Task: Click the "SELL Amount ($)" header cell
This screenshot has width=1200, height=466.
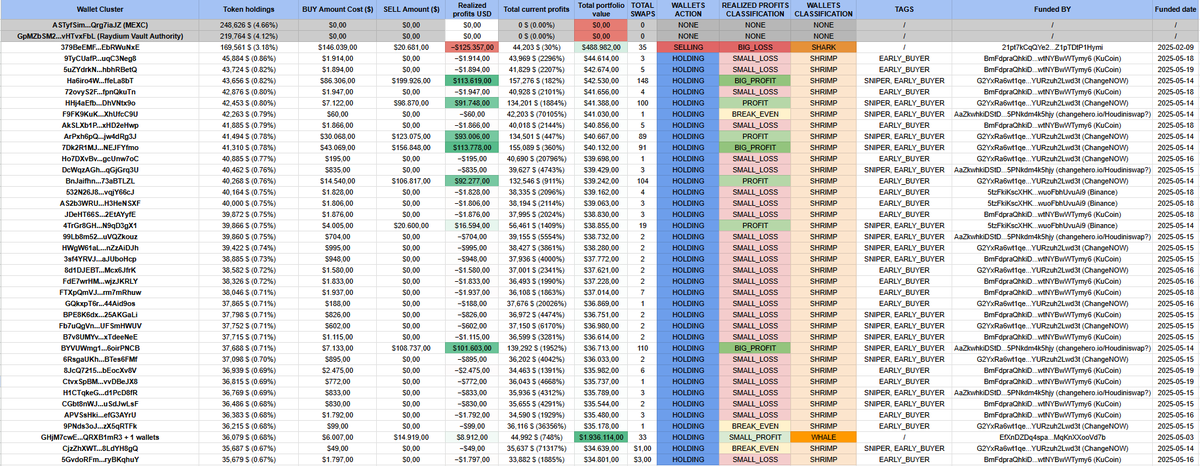Action: click(411, 7)
